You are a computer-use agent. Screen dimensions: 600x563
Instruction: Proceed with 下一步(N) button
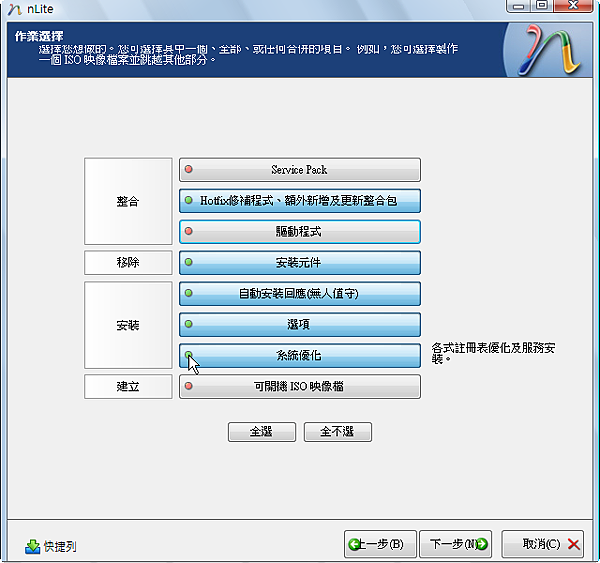(455, 544)
